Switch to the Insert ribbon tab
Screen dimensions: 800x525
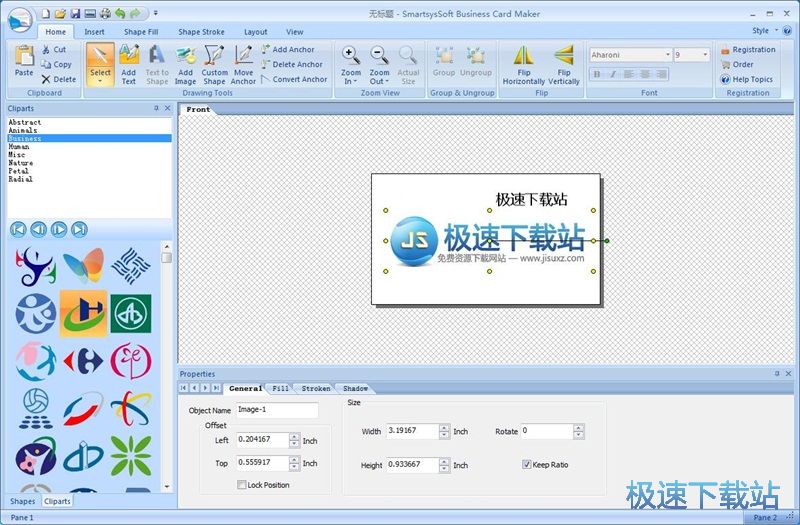pyautogui.click(x=94, y=32)
